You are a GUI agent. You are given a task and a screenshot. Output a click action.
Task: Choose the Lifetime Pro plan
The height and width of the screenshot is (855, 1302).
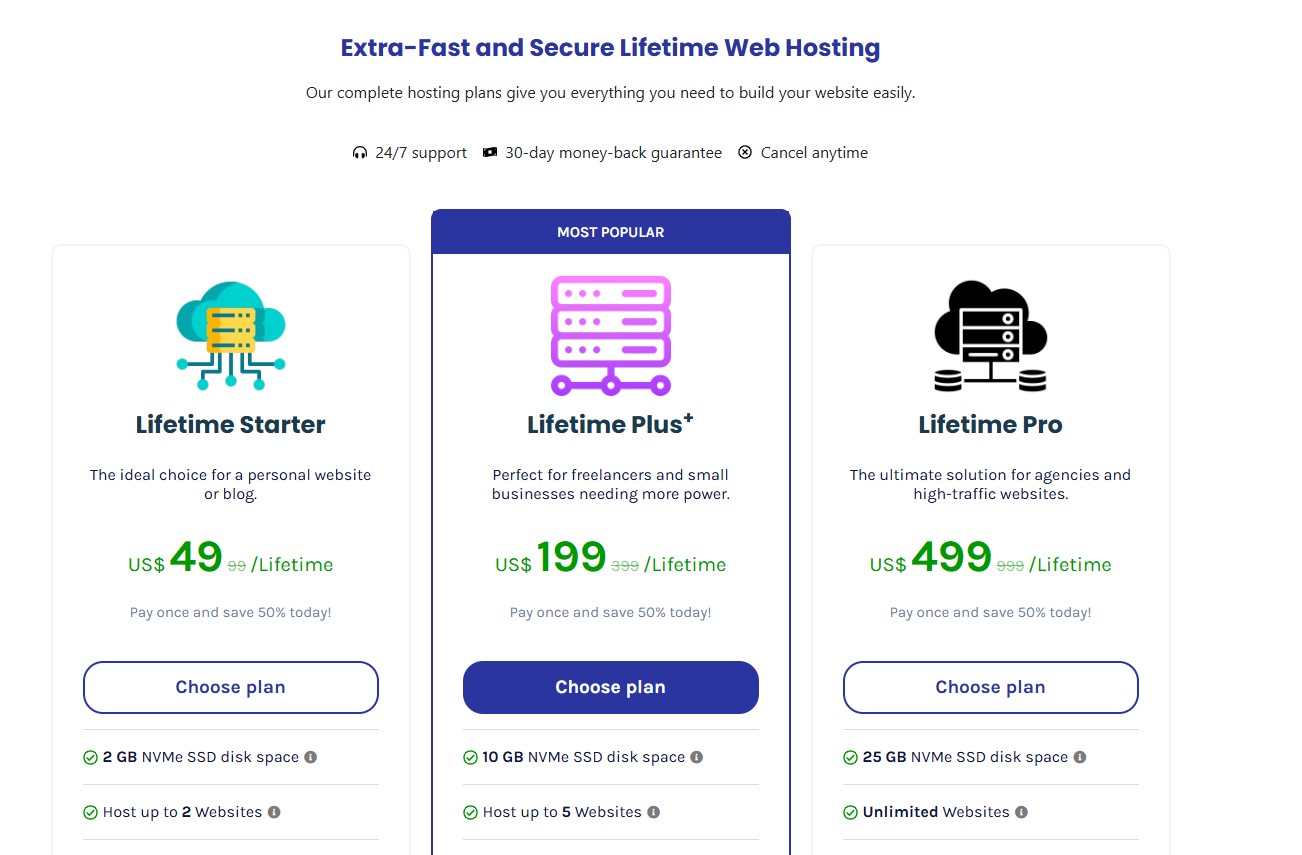(x=990, y=687)
